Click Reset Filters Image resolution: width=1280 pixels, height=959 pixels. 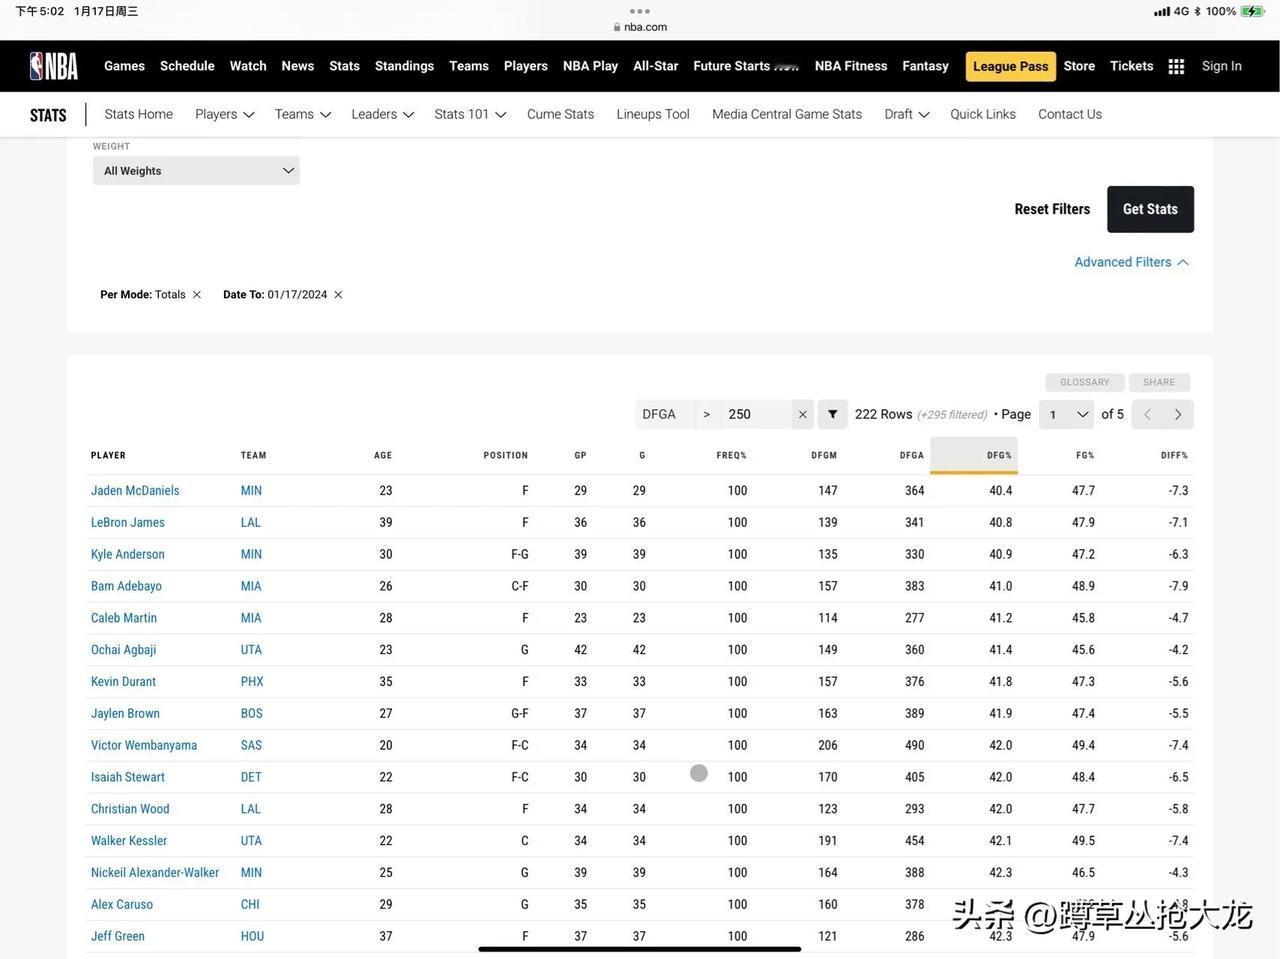tap(1052, 209)
